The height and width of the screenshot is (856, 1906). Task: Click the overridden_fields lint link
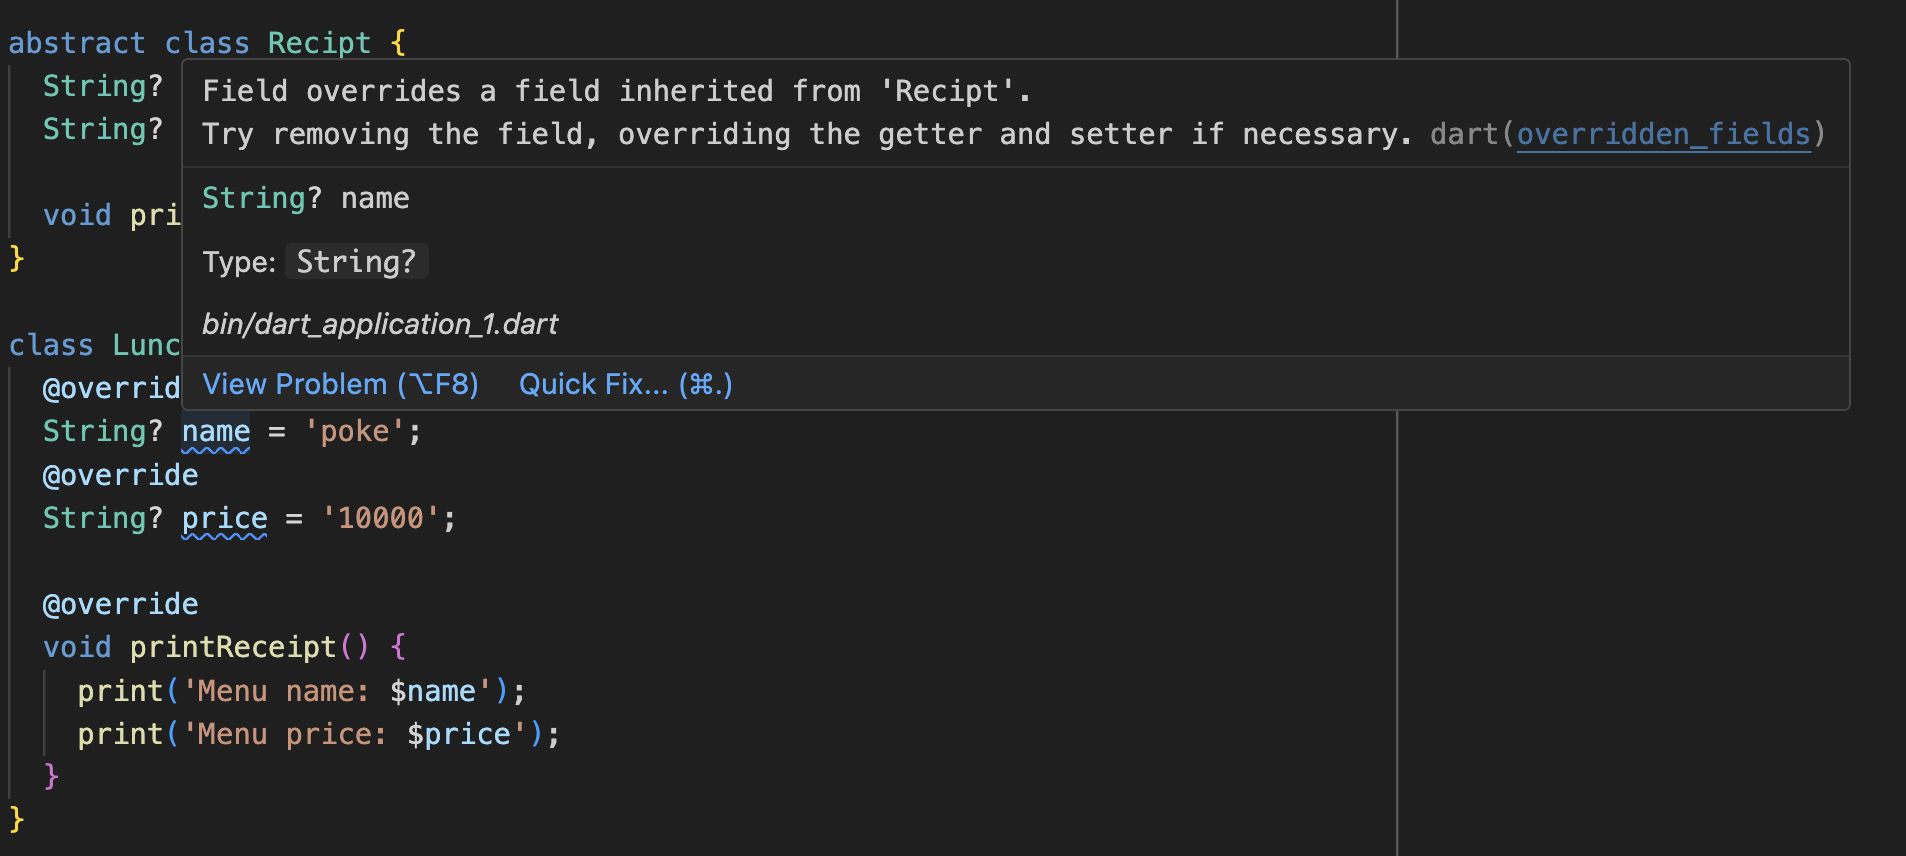point(1663,134)
